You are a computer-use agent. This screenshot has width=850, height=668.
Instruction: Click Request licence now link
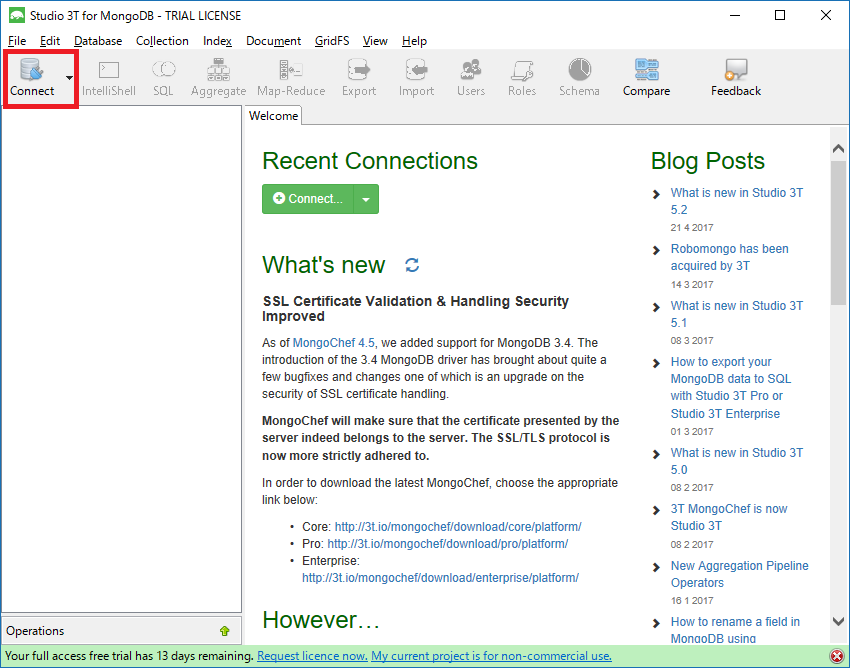coord(312,656)
